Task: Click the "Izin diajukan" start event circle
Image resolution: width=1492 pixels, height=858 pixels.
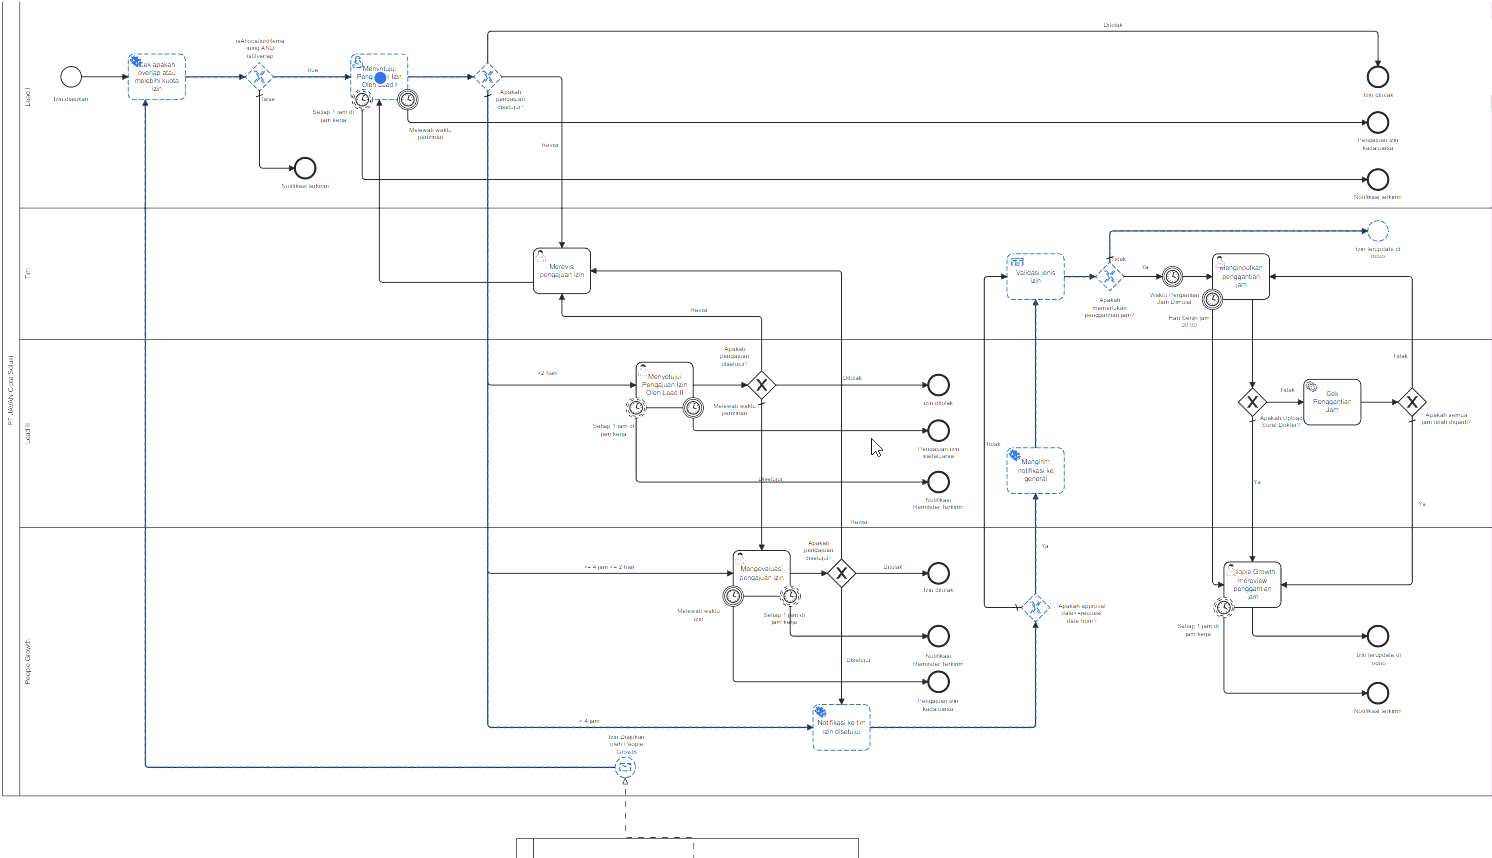Action: (70, 77)
